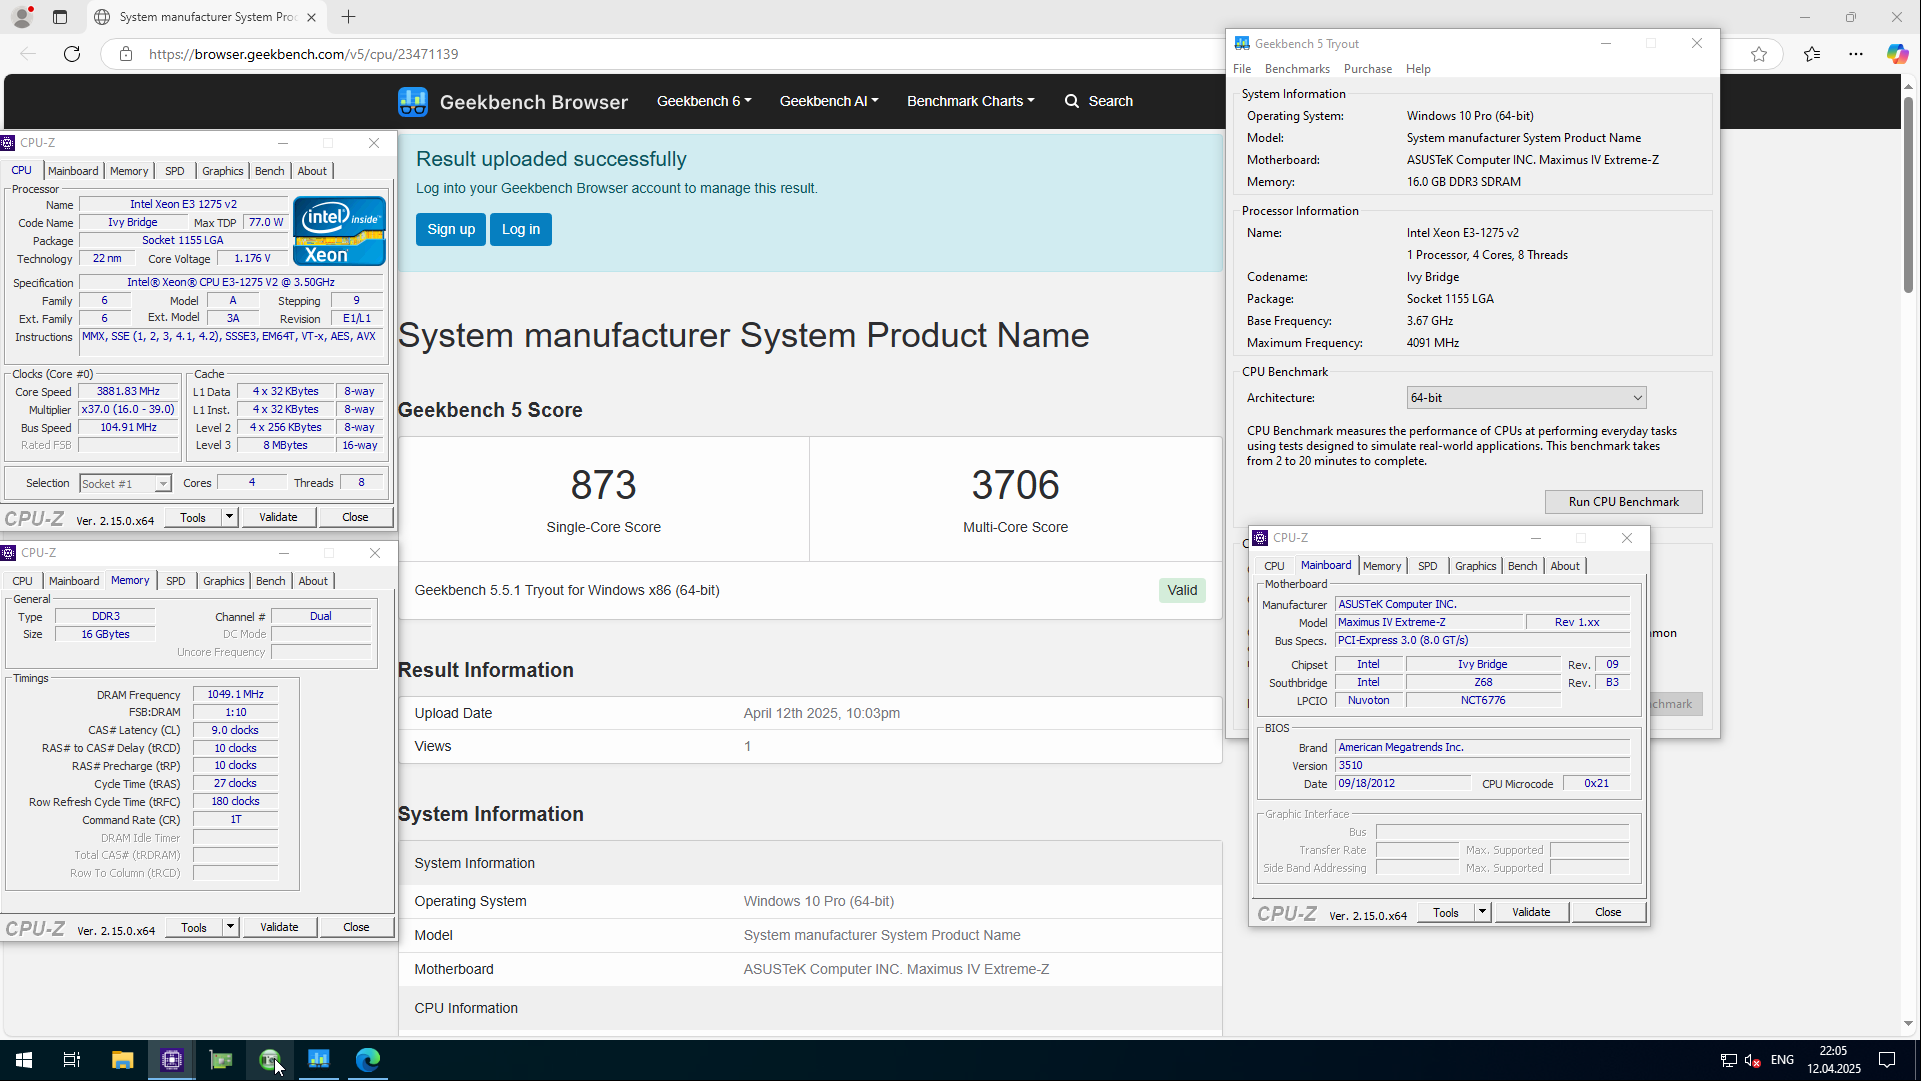Expand Tools arrow in CPU-Z CPU window
Image resolution: width=1921 pixels, height=1081 pixels.
tap(229, 517)
